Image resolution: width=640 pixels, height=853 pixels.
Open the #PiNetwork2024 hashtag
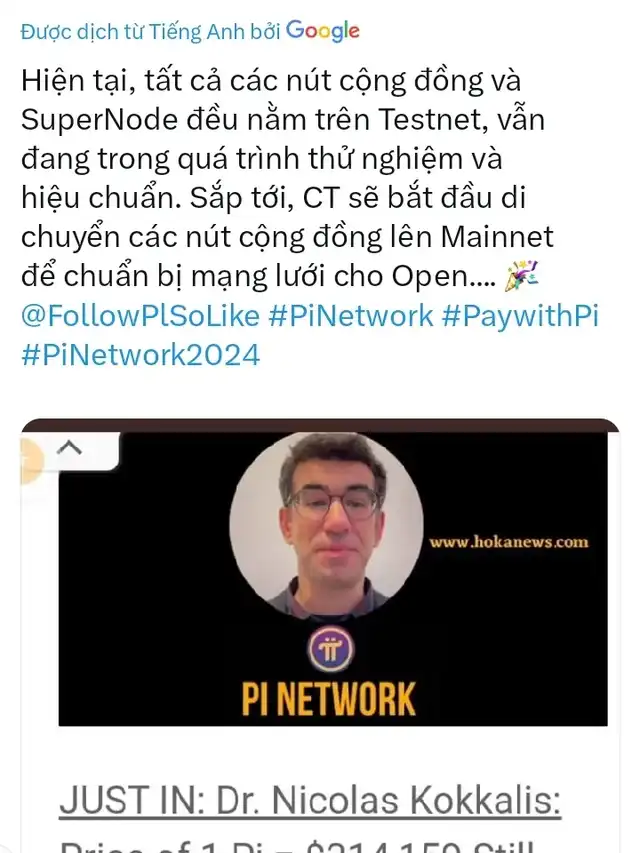click(140, 355)
